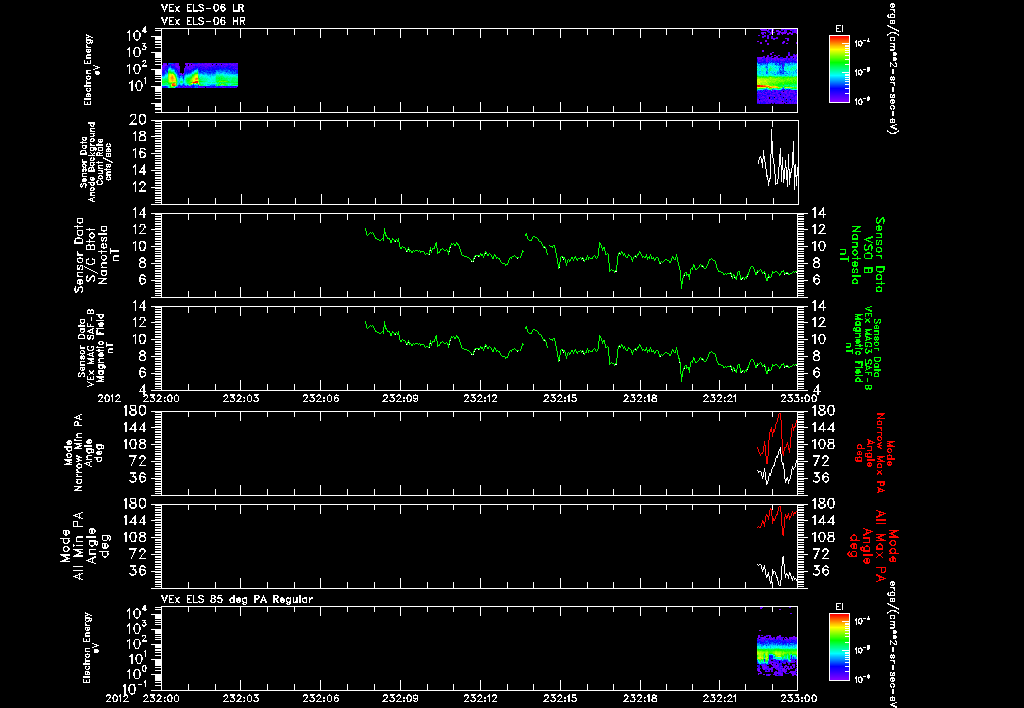Screen dimensions: 1024x708
Task: Click '232:18' on the middle time axis
Action: (641, 398)
